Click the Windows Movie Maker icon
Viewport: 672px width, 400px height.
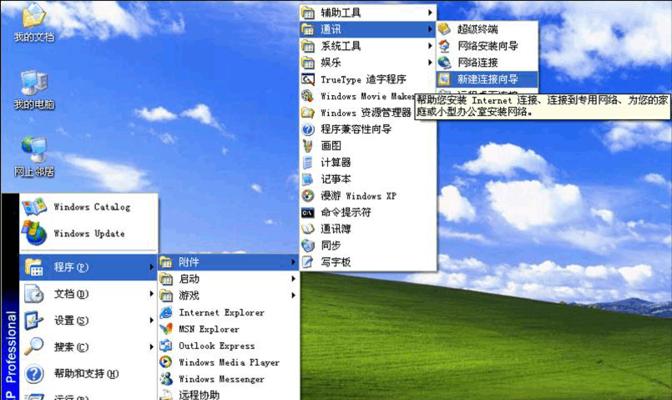click(308, 96)
